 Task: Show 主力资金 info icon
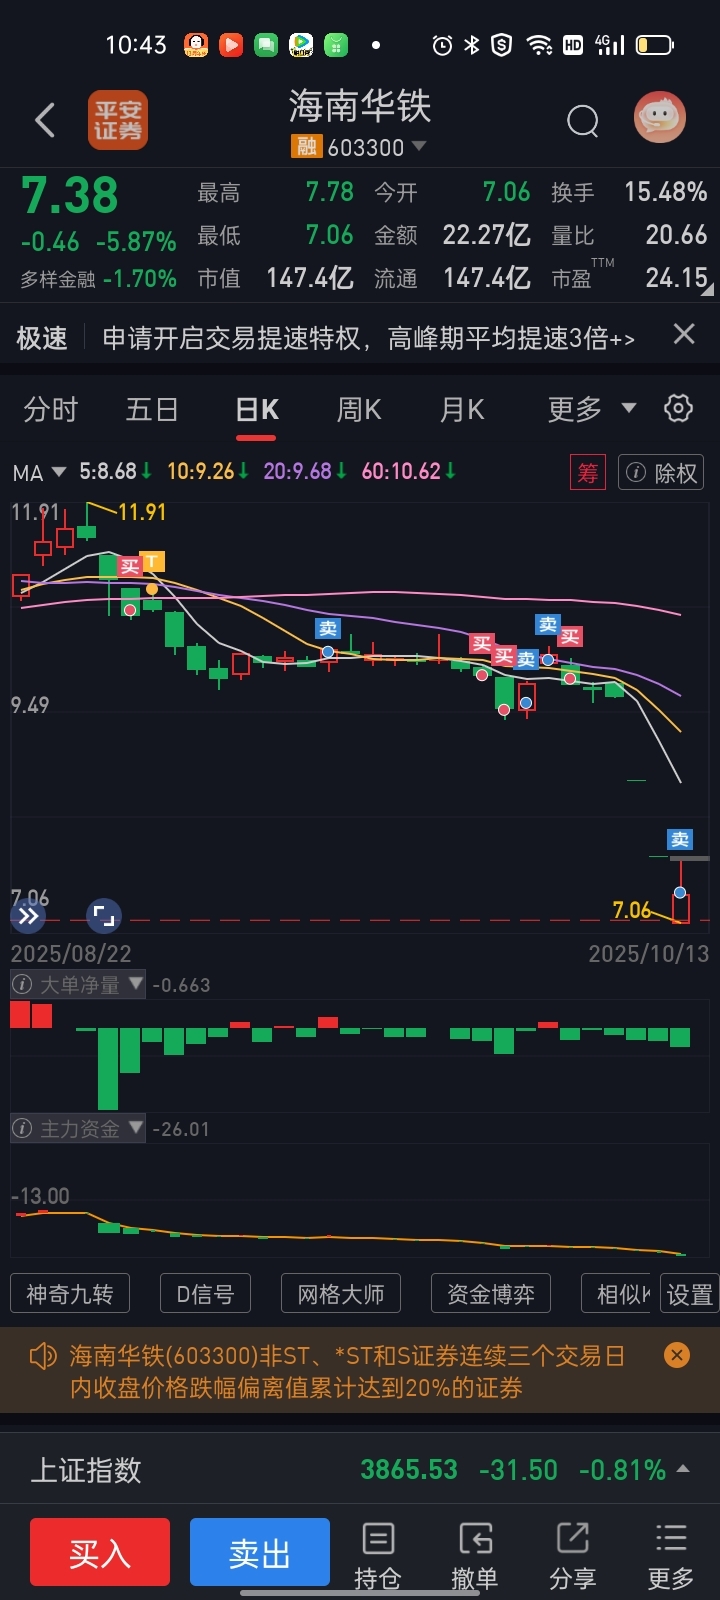pos(22,1129)
